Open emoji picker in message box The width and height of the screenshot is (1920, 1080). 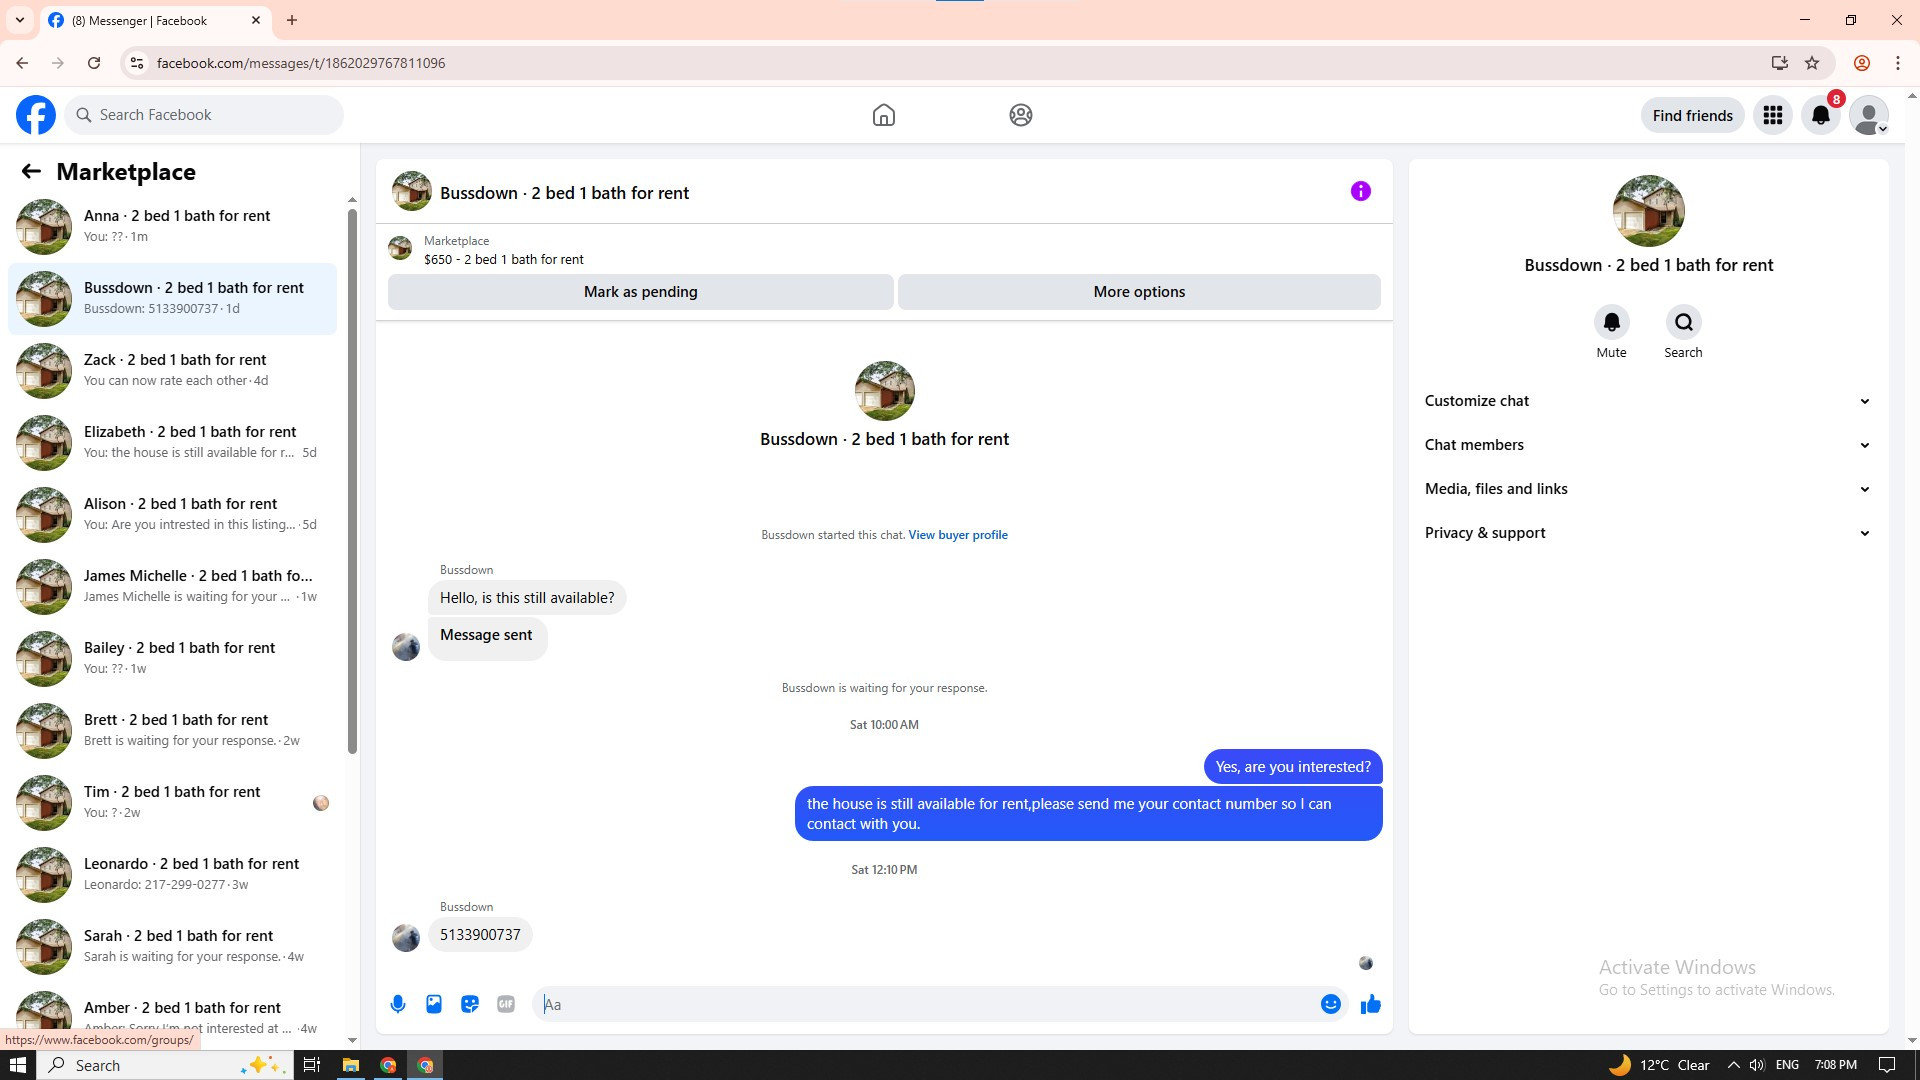(x=1330, y=1004)
